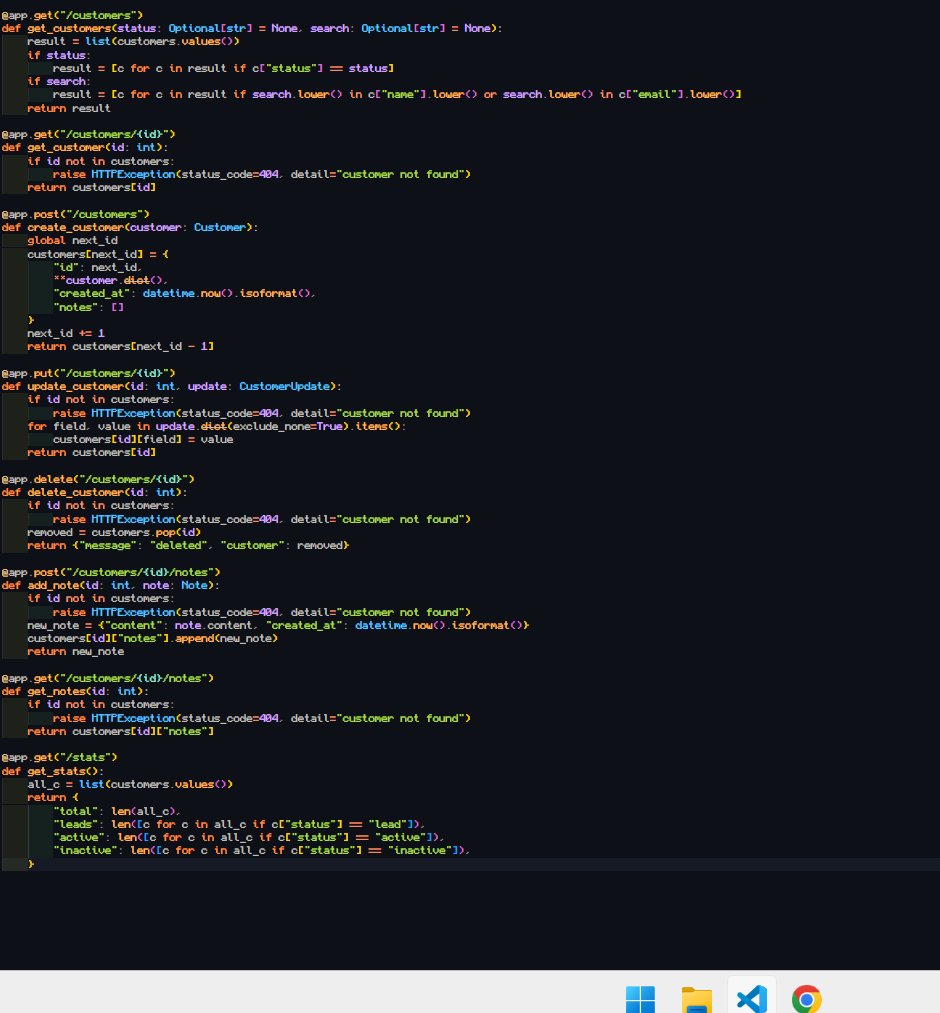
Task: Click the '"leads": len(...)' line
Action: (x=239, y=824)
